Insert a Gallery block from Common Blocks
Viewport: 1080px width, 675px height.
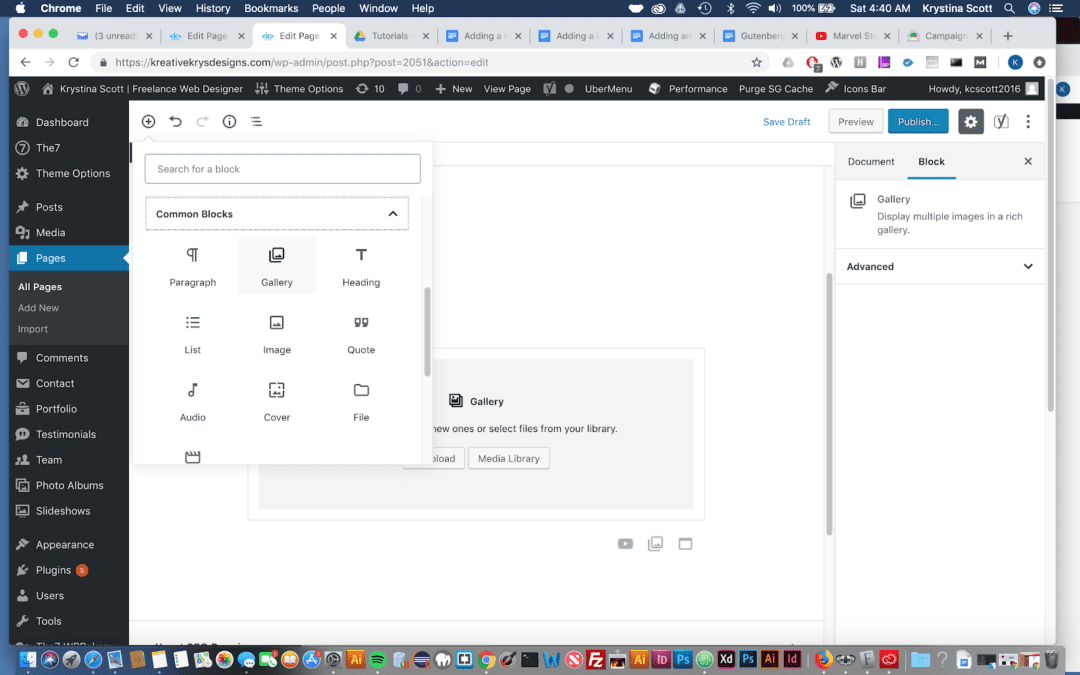(x=277, y=267)
